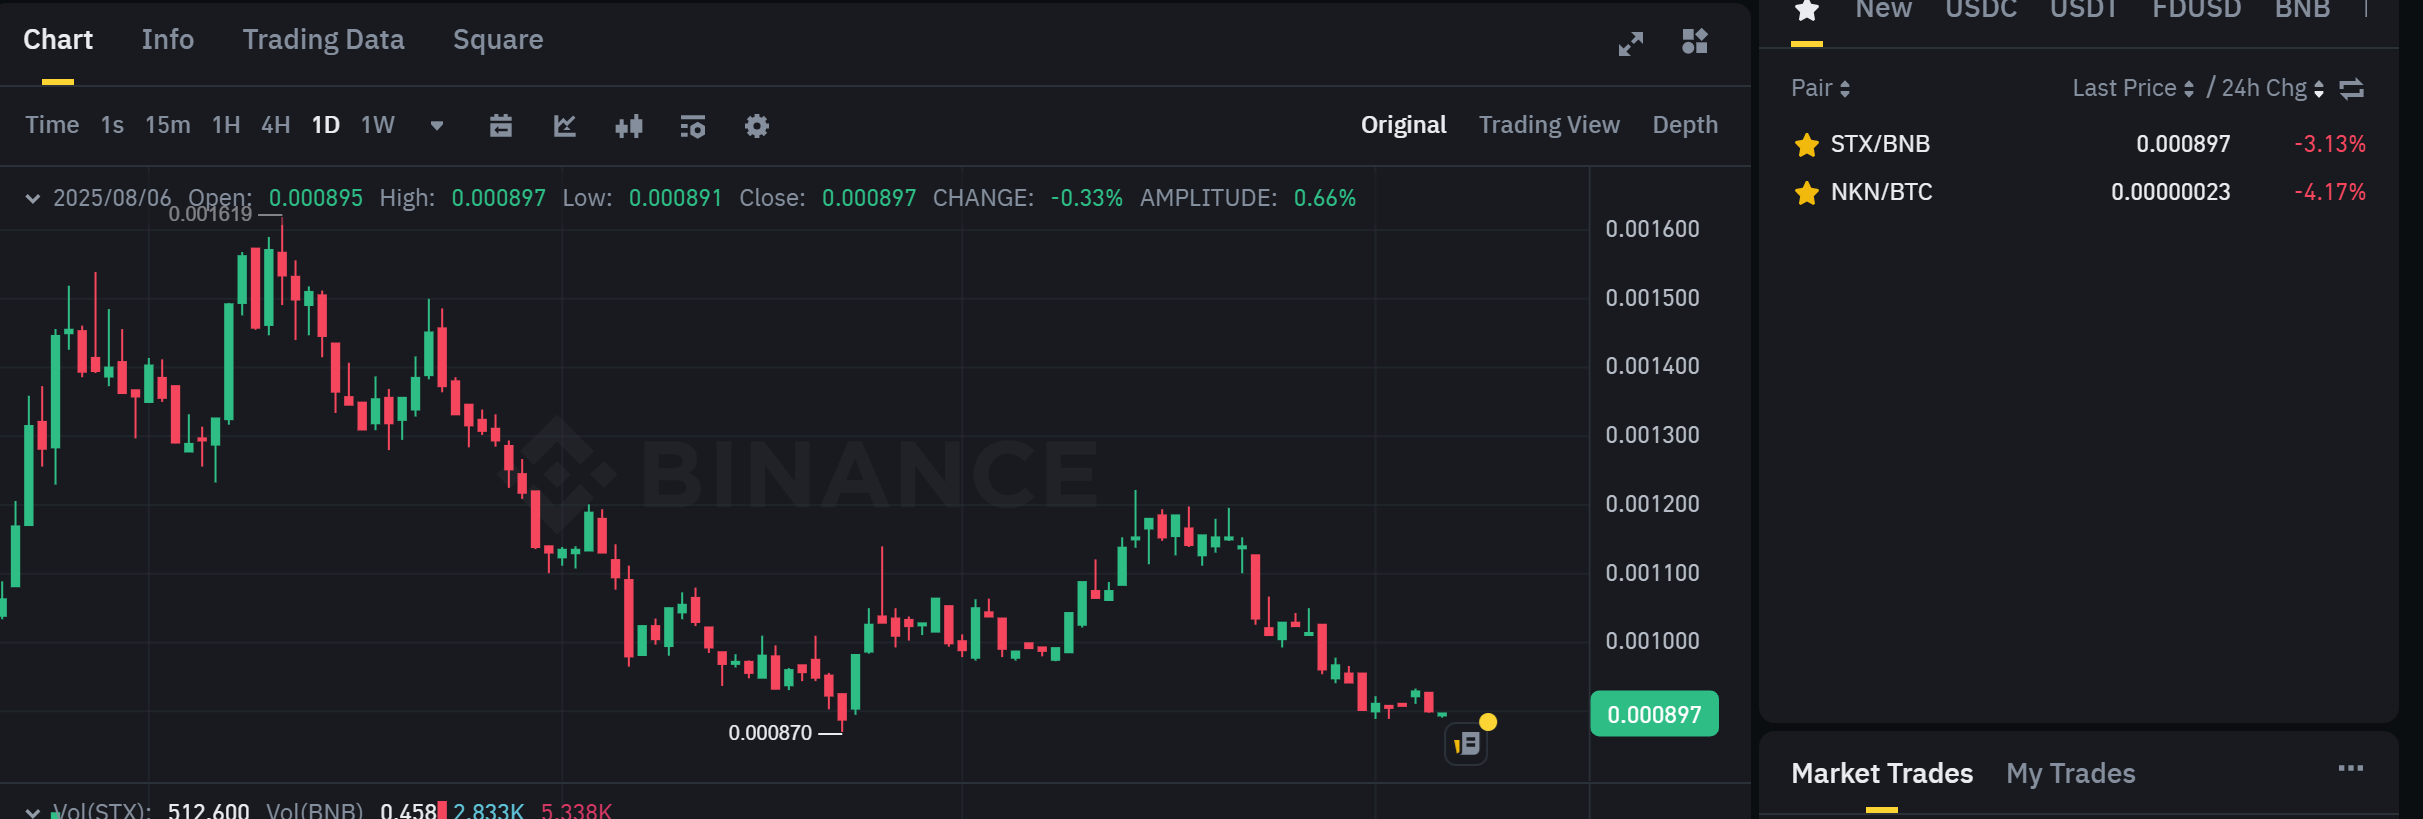Select the Original chart view
2423x819 pixels.
pos(1403,125)
